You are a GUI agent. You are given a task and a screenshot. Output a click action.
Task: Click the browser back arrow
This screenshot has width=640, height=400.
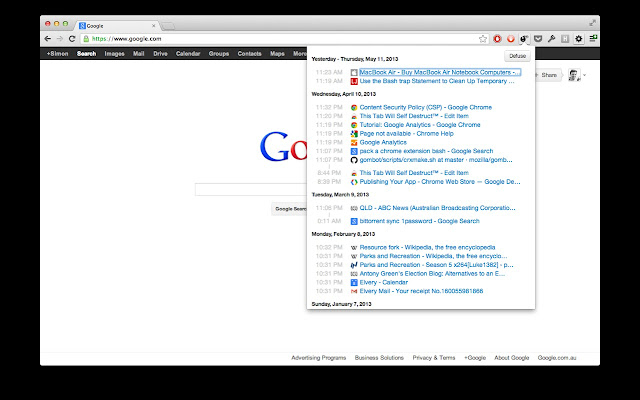coord(48,39)
